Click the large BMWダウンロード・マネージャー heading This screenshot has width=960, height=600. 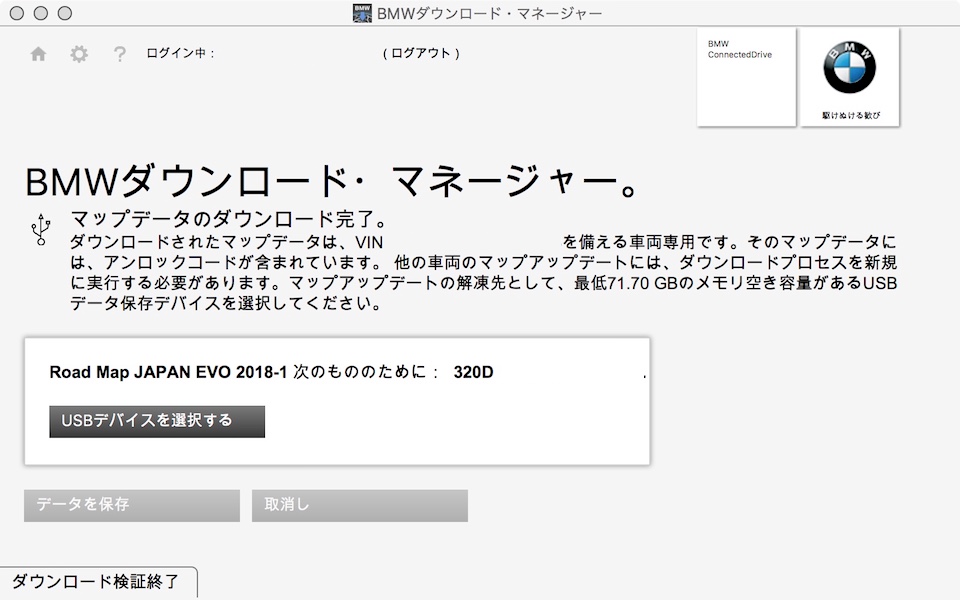pos(332,182)
